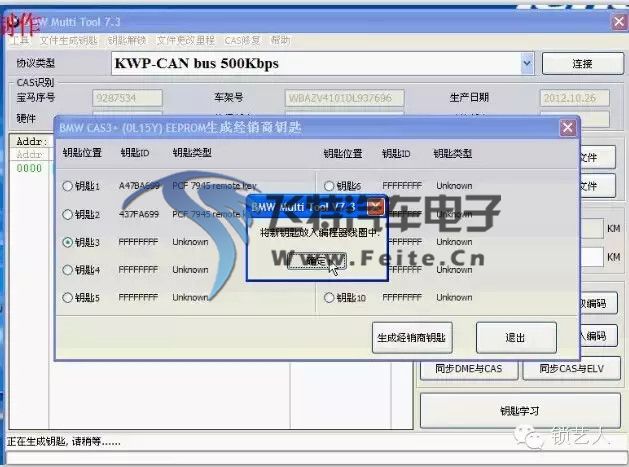Click the 退出 button

(x=516, y=337)
